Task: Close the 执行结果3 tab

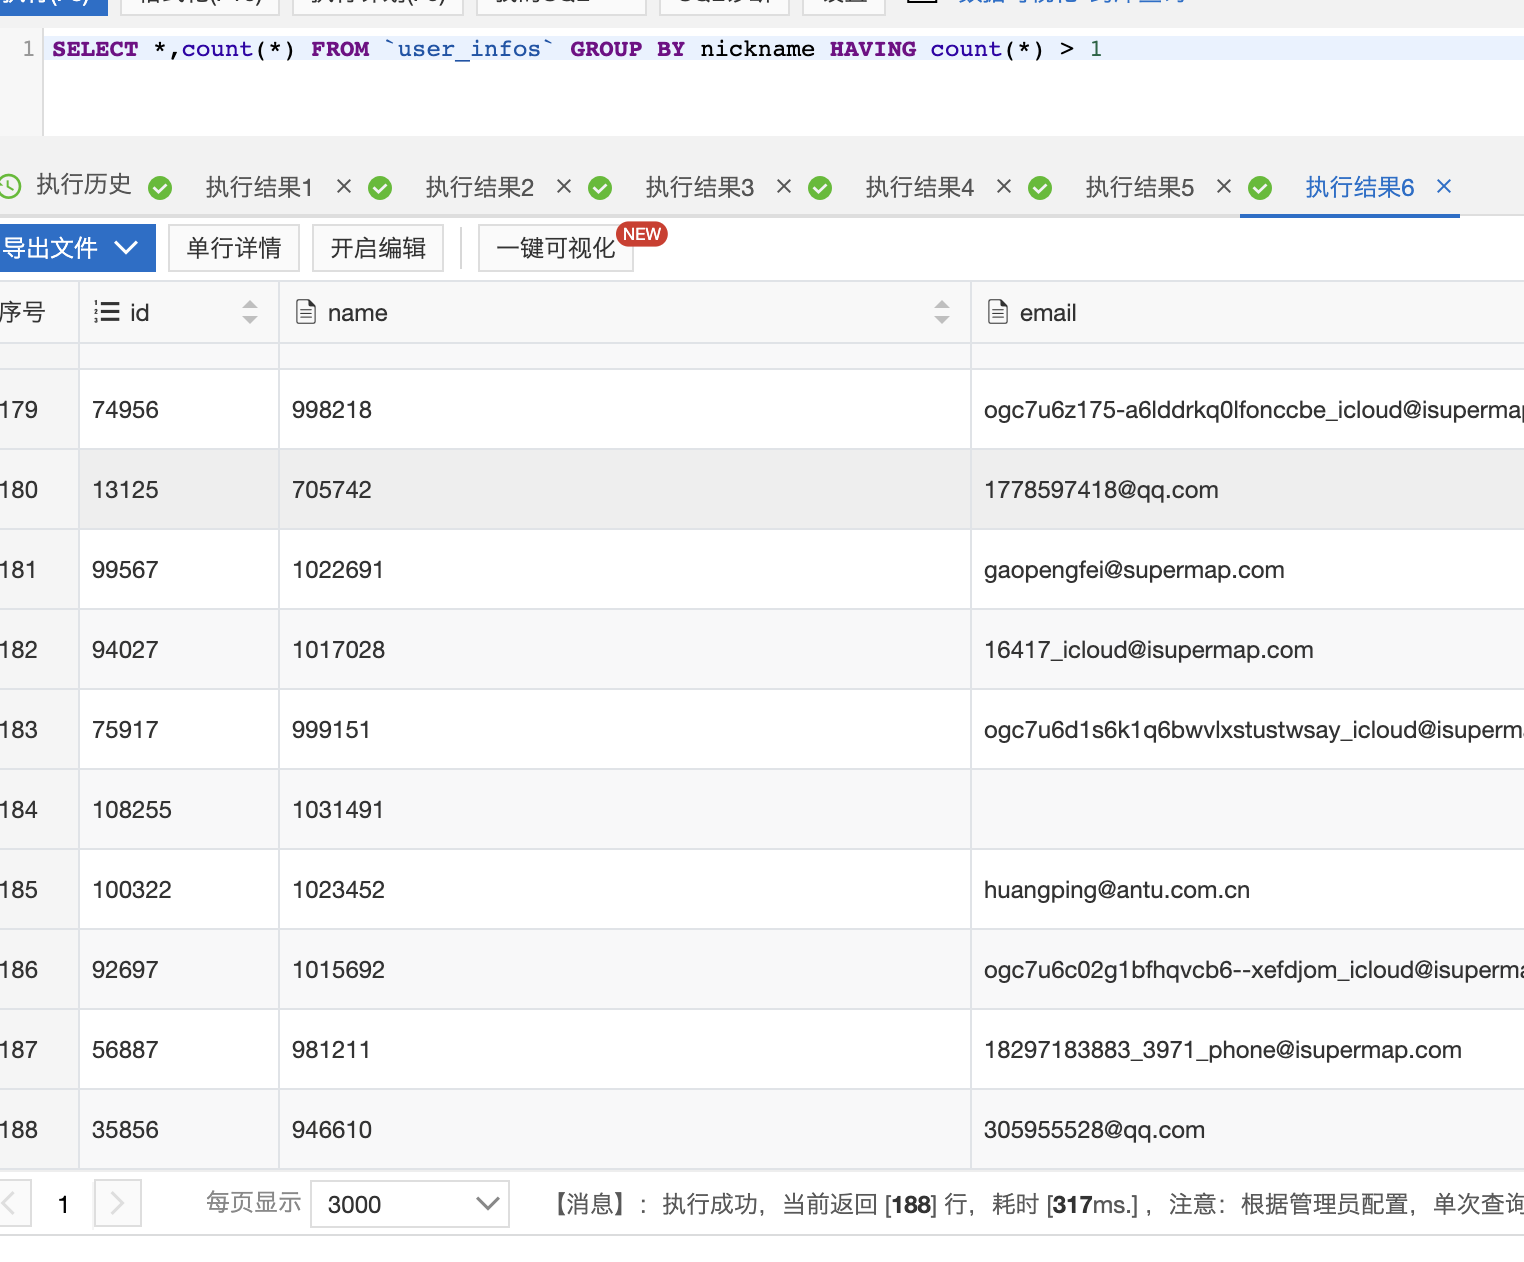Action: point(784,186)
